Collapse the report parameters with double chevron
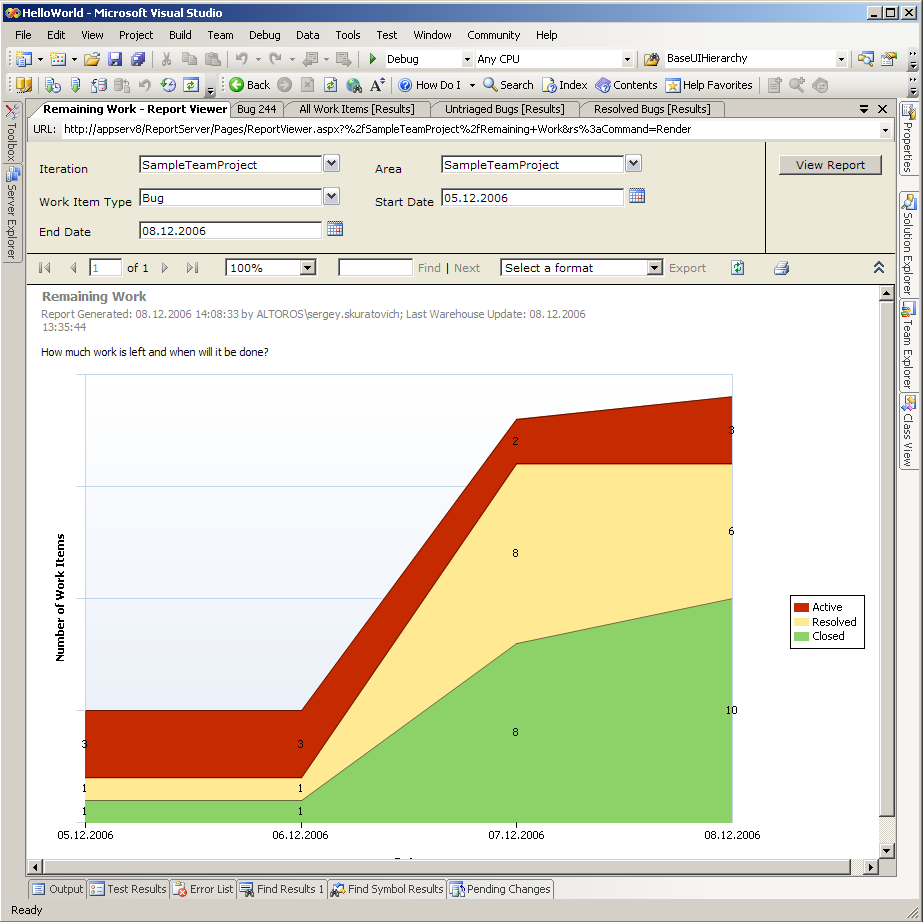Screen dimensions: 923x922 coord(879,267)
